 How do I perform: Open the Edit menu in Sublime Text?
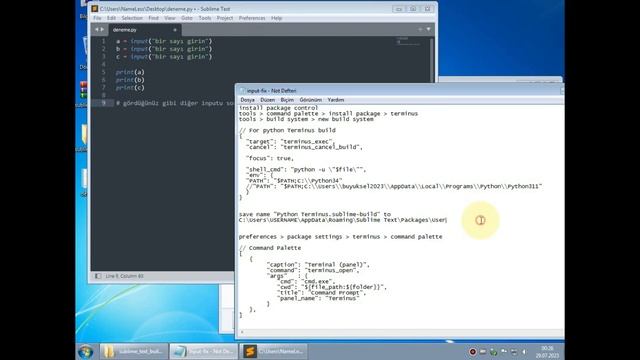tap(111, 18)
